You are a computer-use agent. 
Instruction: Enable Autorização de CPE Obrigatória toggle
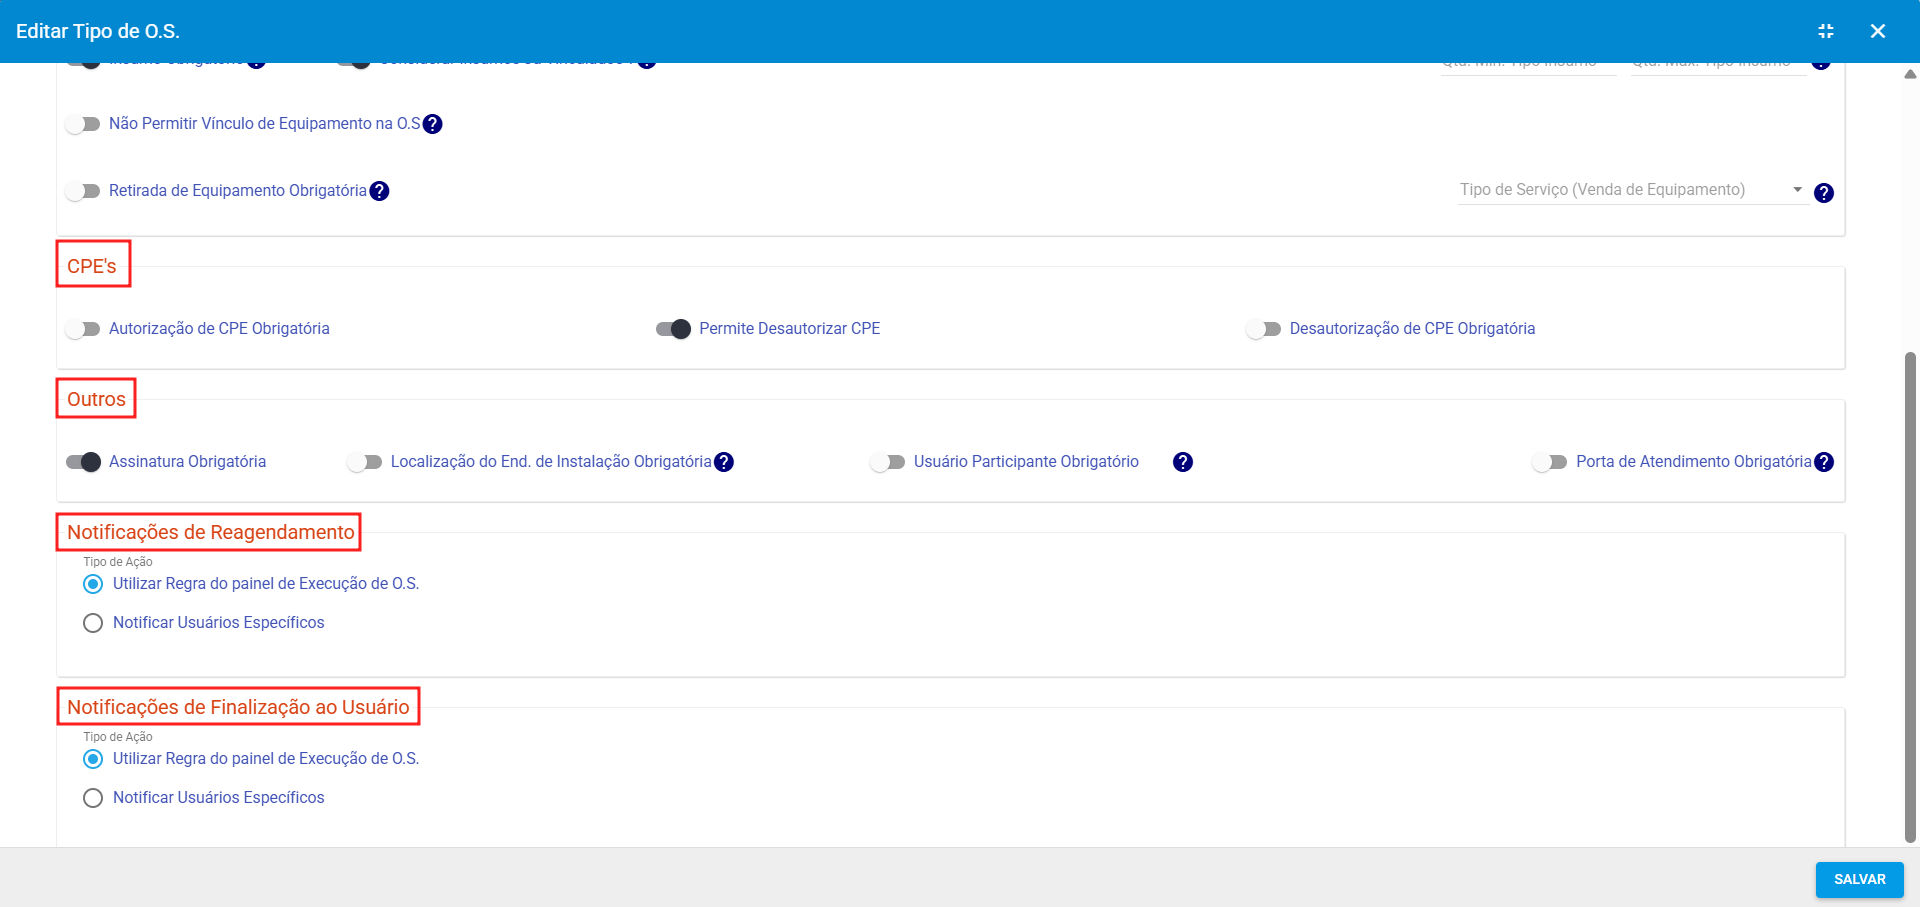tap(84, 329)
